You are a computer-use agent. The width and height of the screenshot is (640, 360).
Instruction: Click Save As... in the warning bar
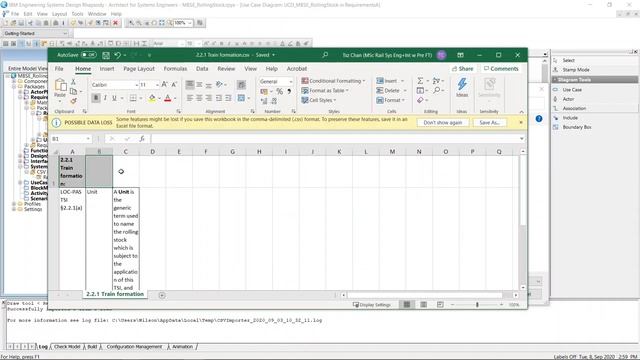pyautogui.click(x=489, y=122)
